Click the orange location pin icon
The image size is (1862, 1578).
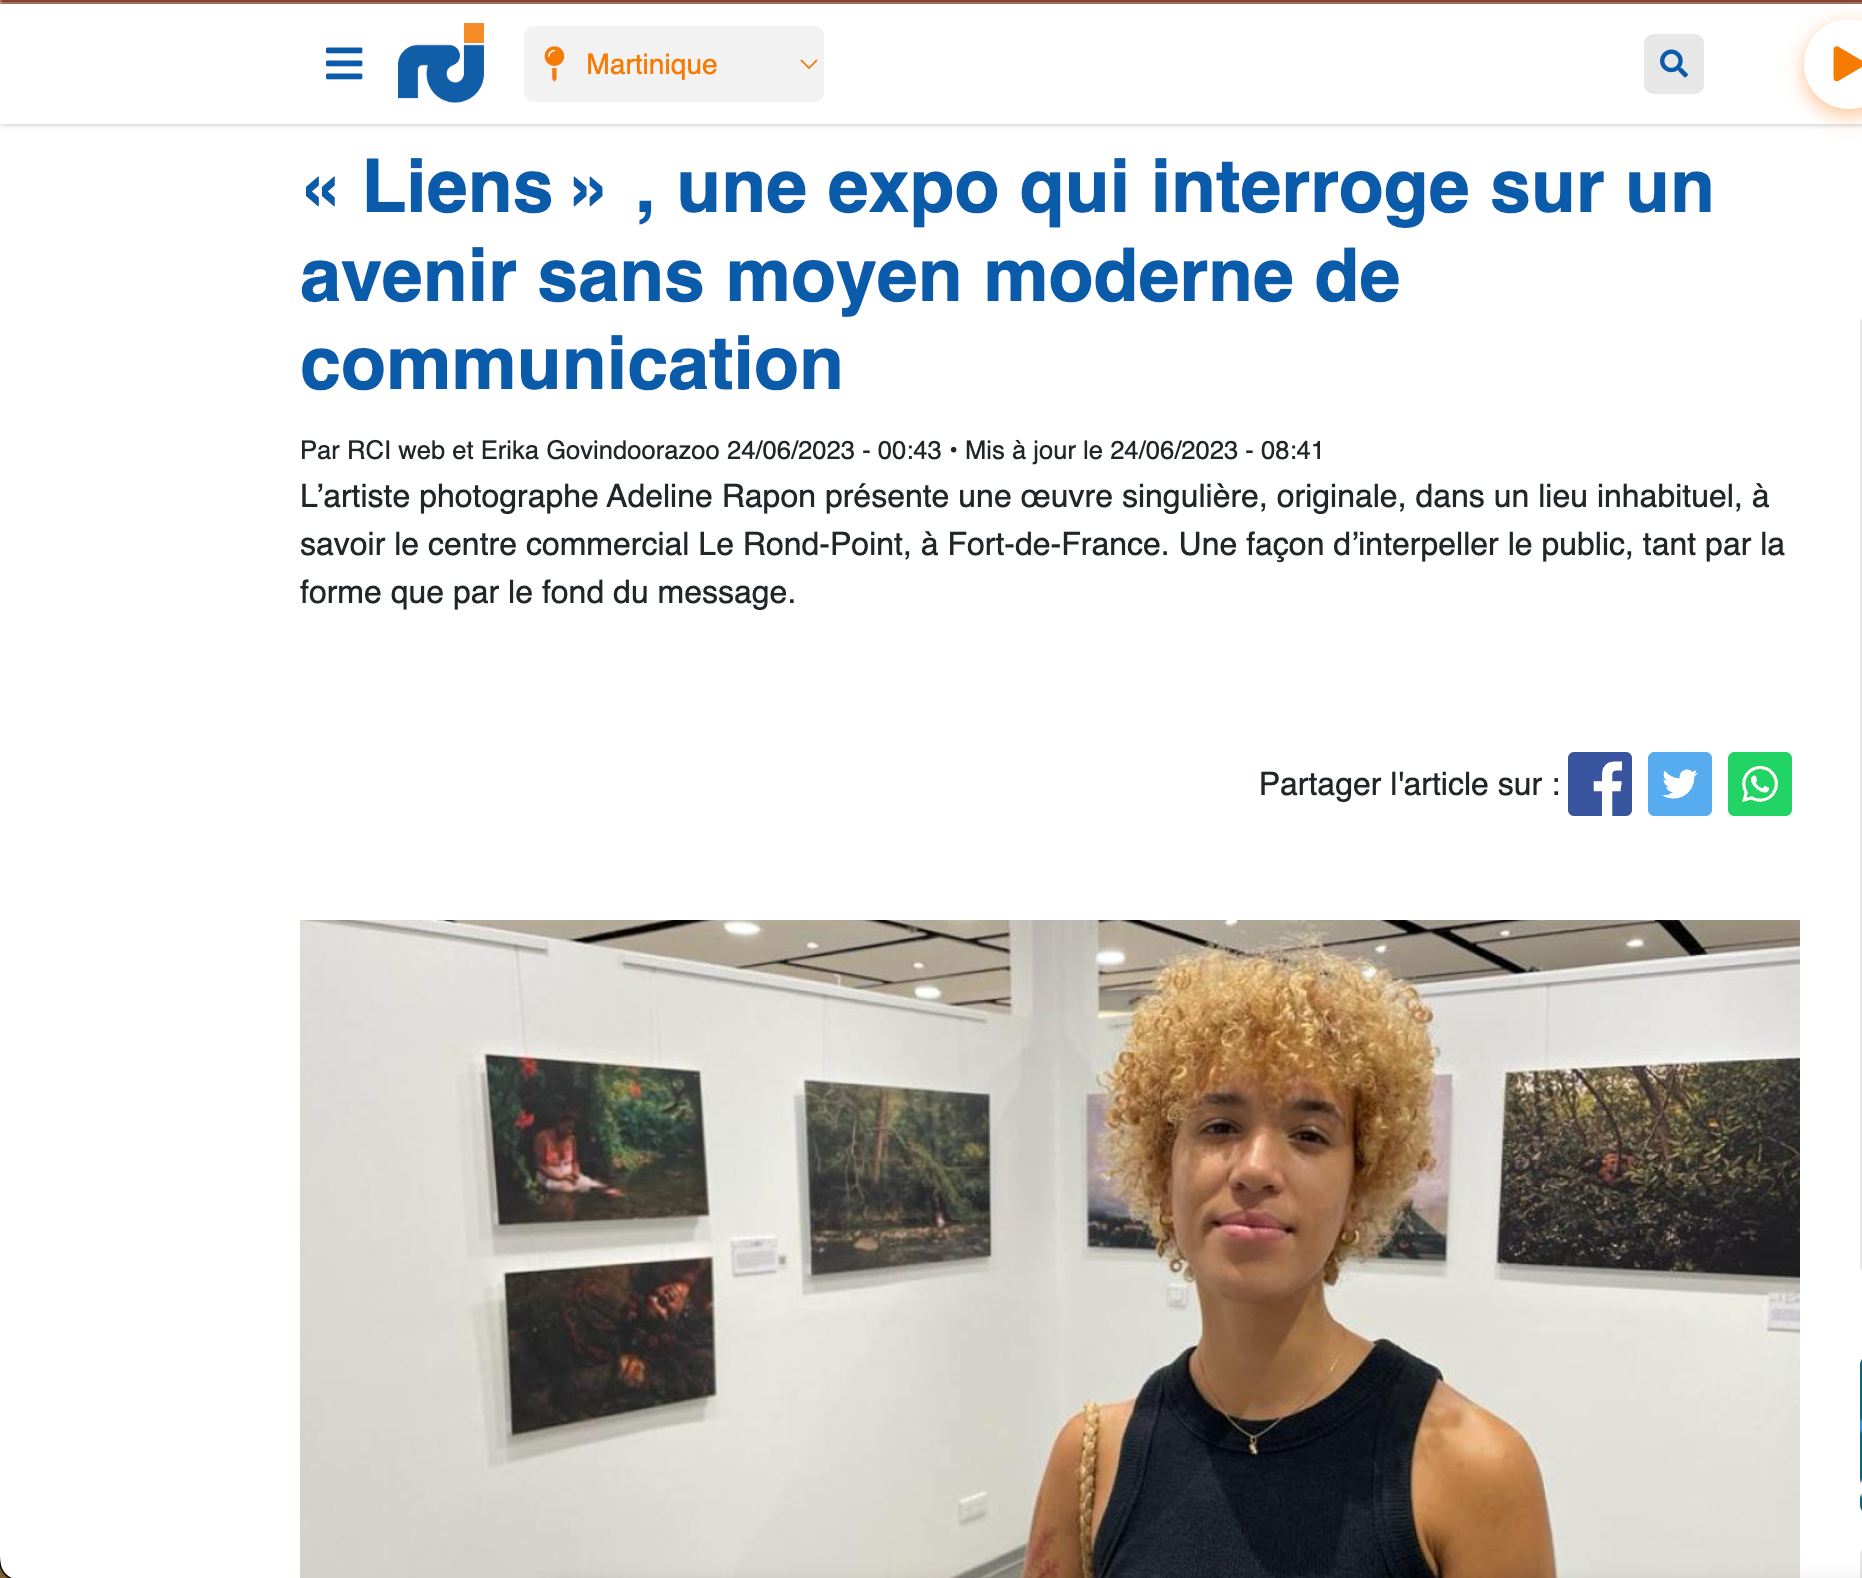pyautogui.click(x=554, y=64)
